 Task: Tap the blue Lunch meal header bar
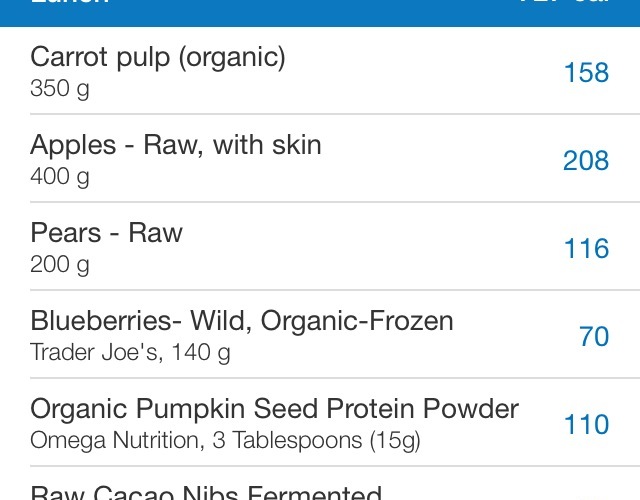(x=320, y=13)
